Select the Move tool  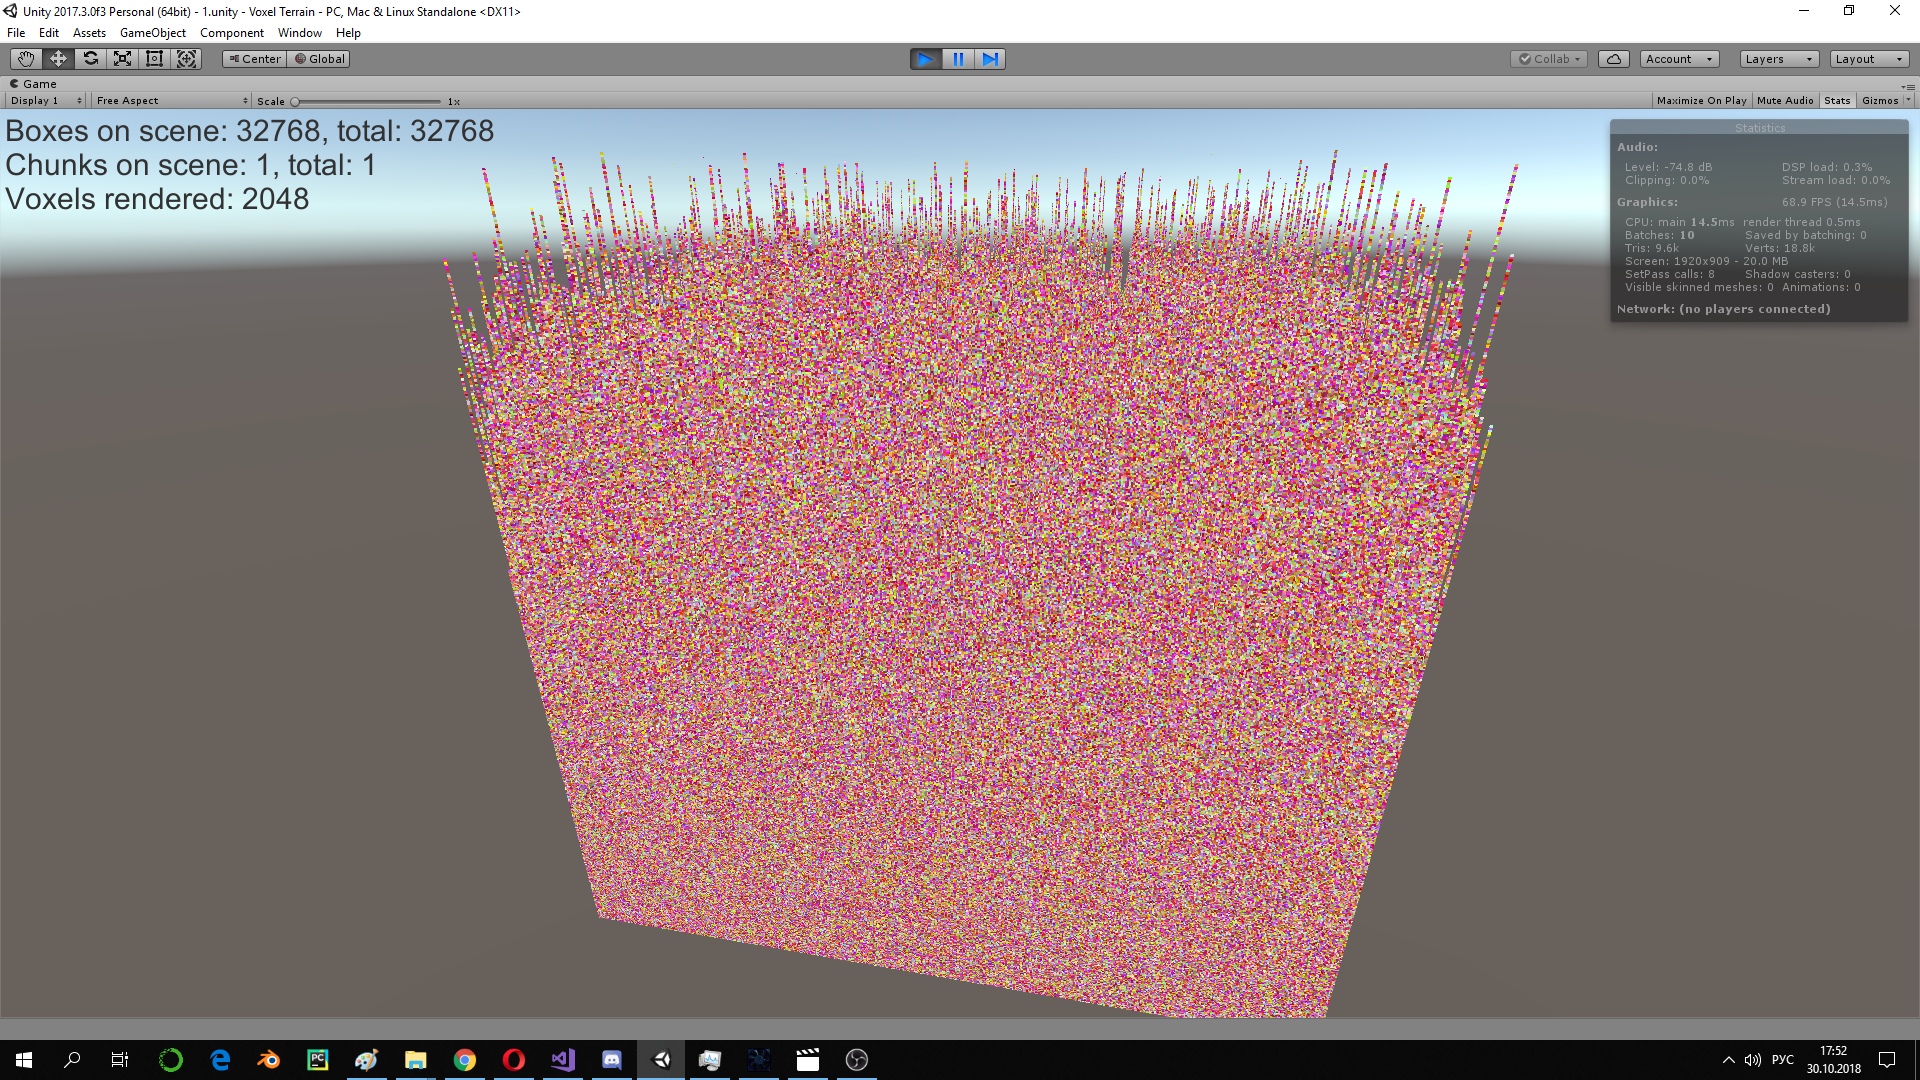coord(57,58)
